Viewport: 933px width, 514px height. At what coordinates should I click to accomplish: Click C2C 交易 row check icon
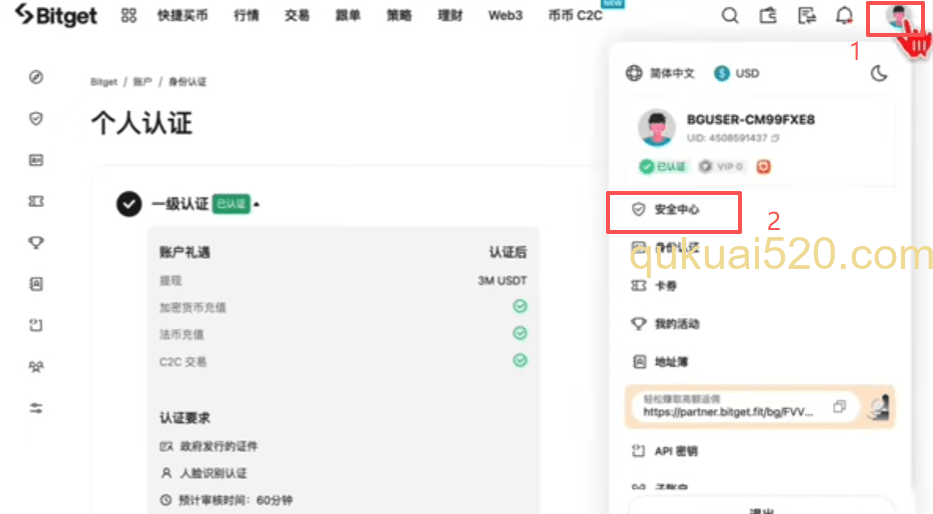tap(520, 361)
